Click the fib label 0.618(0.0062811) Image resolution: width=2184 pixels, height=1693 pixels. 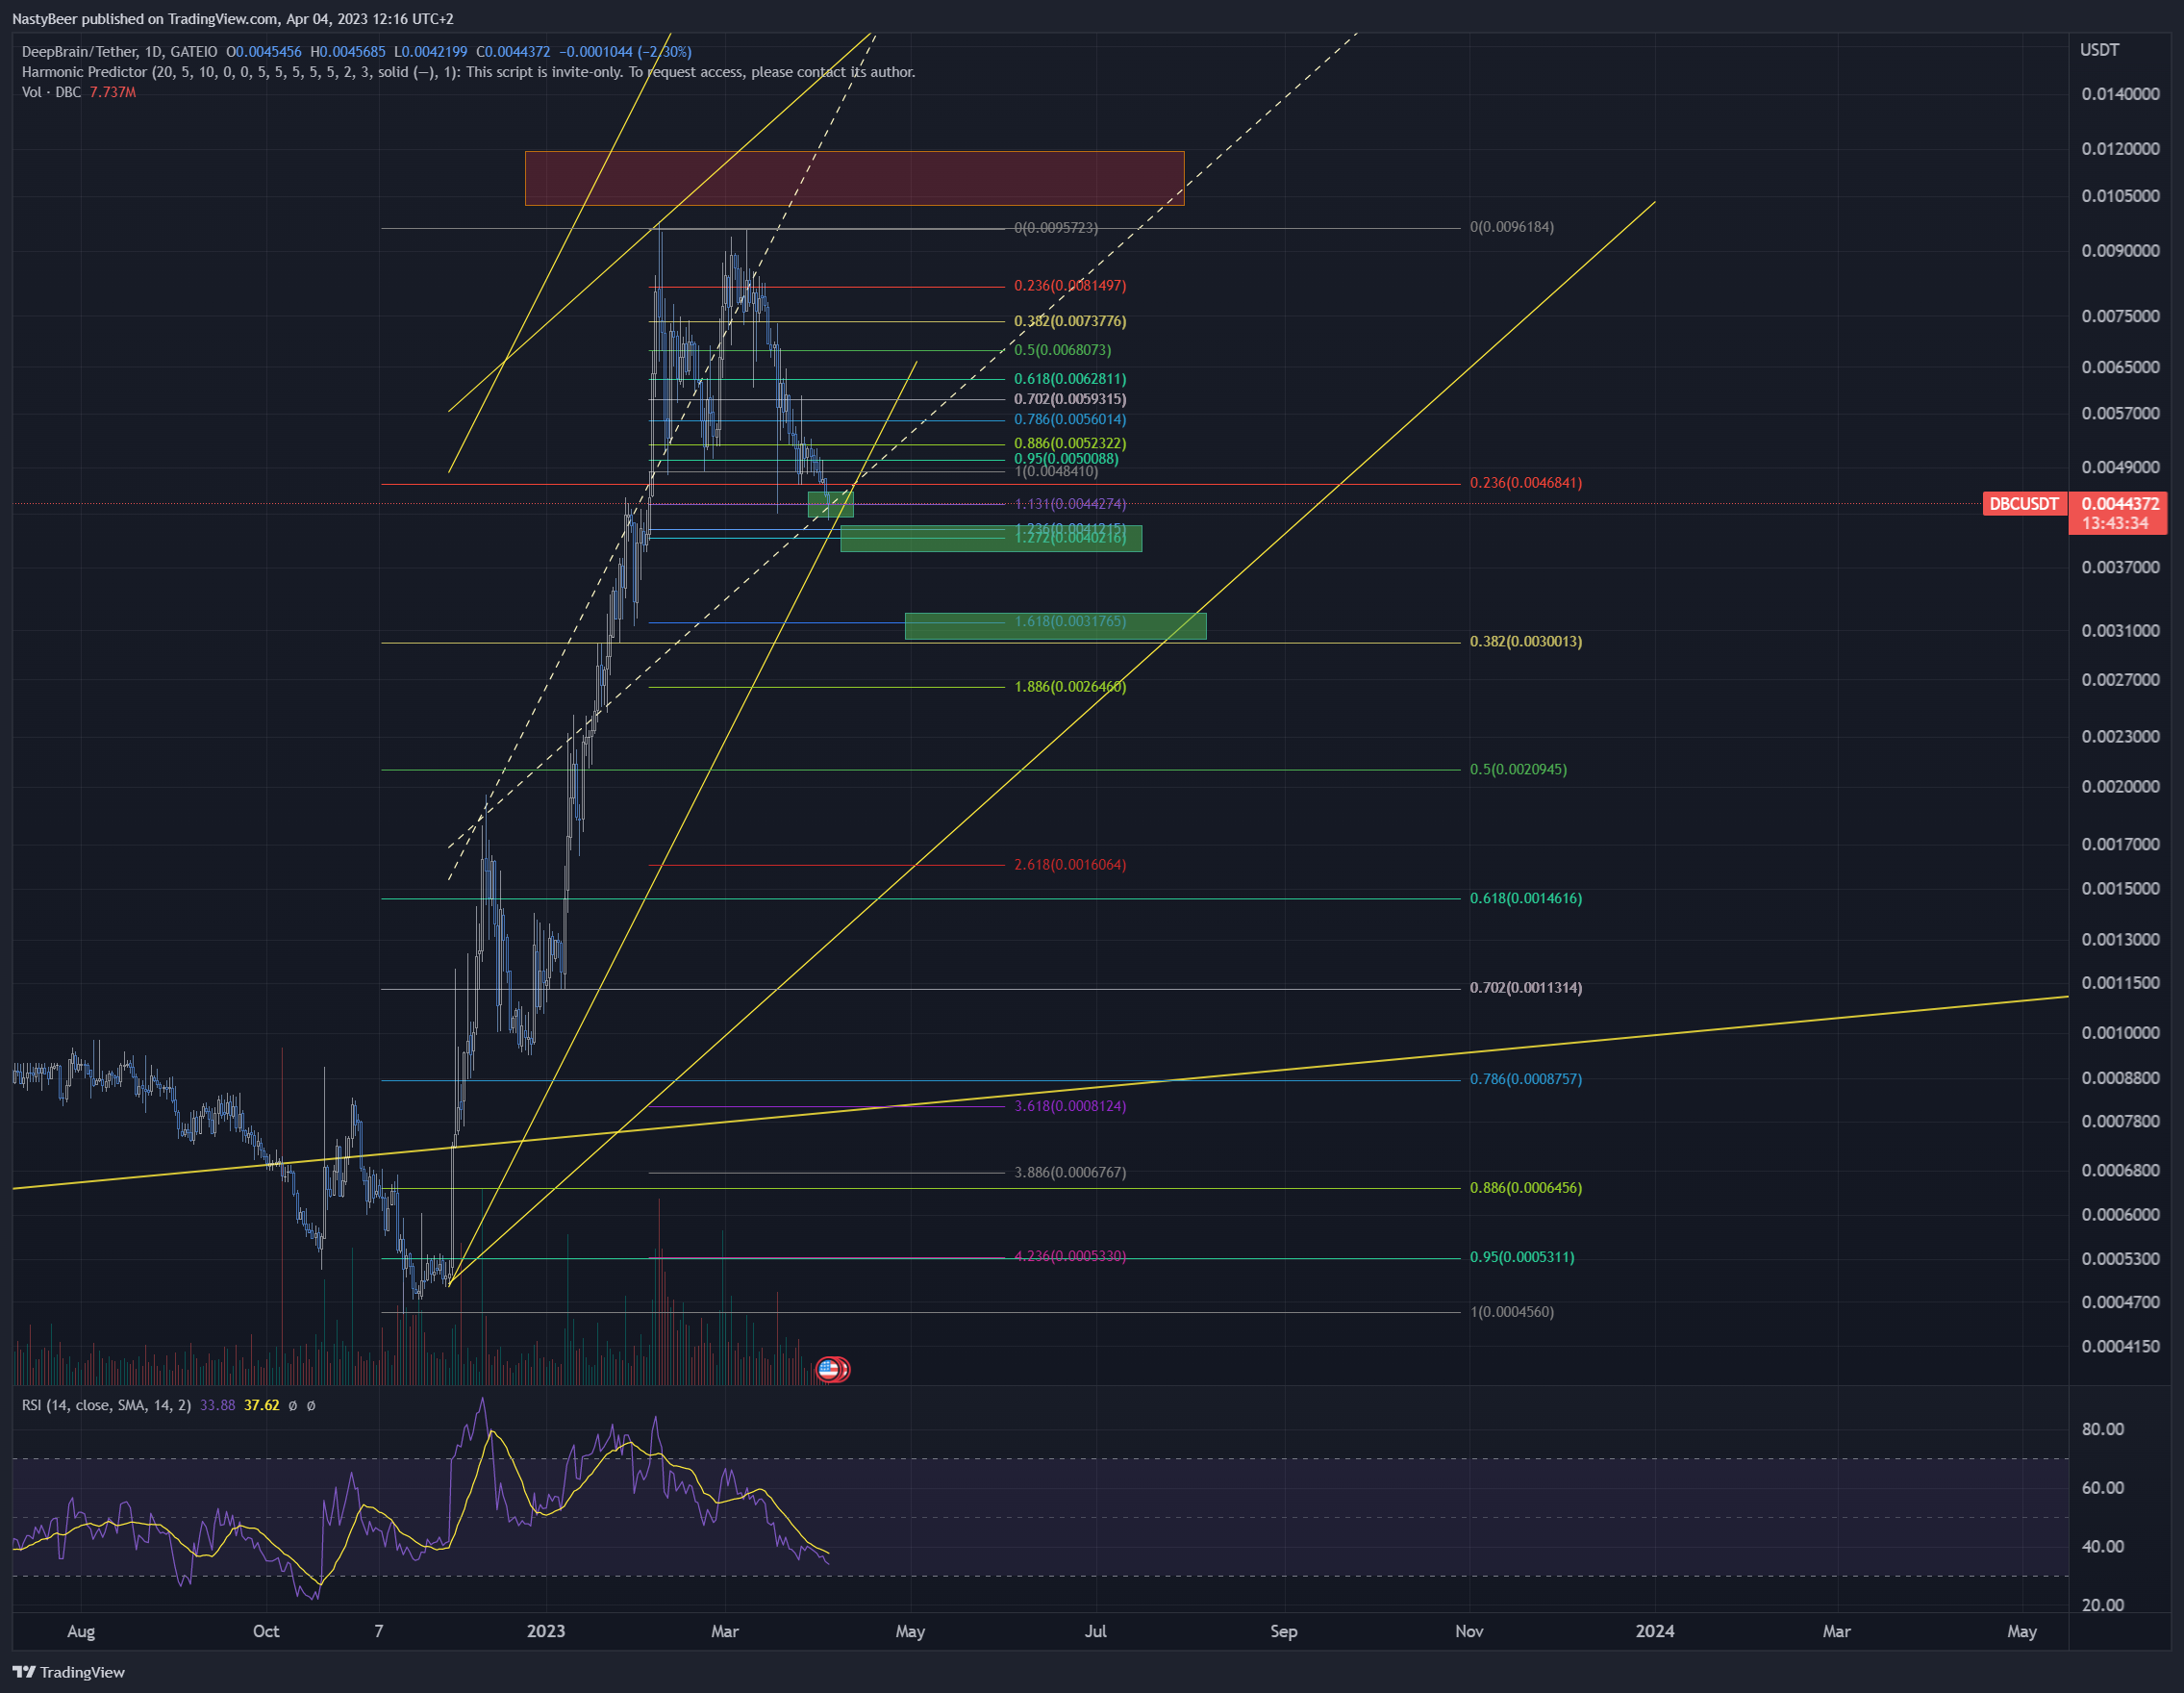pyautogui.click(x=1070, y=379)
